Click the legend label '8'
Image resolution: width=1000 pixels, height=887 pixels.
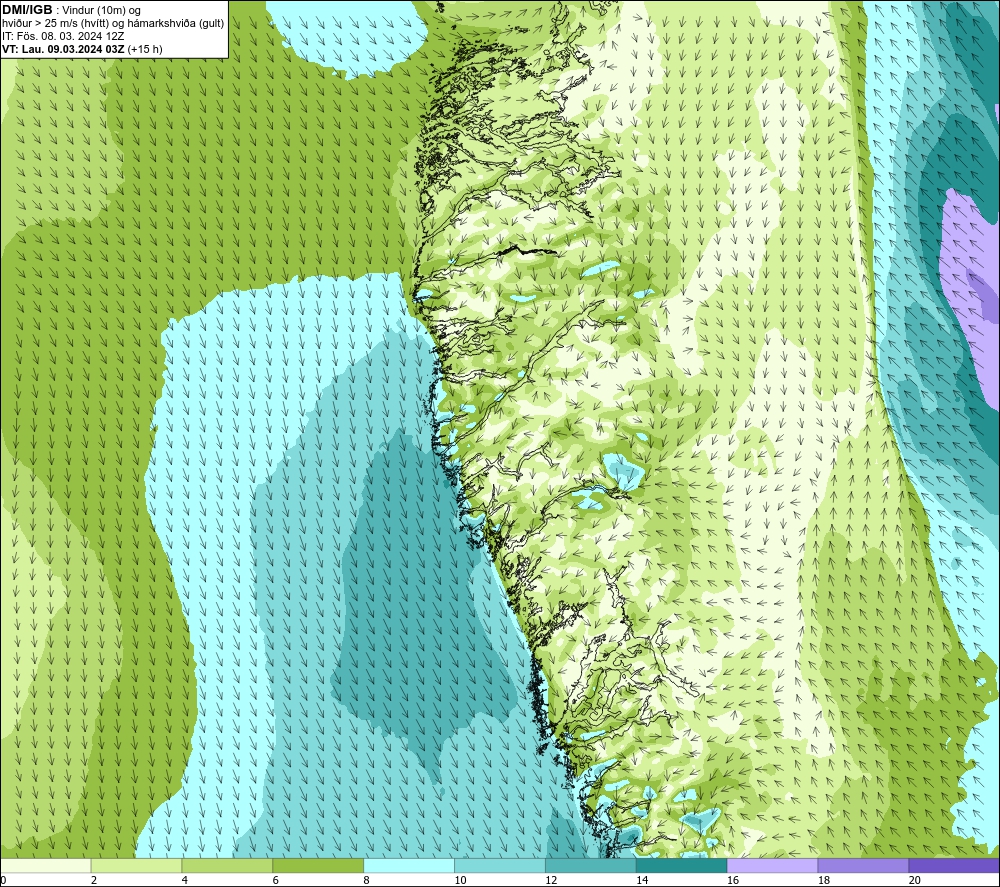tap(366, 880)
